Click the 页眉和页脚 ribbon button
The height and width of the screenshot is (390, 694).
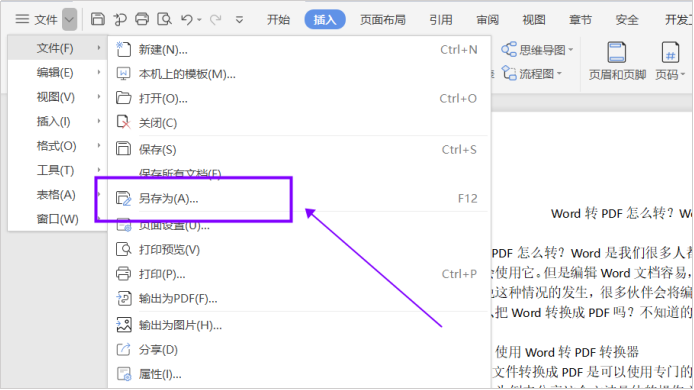[x=617, y=61]
